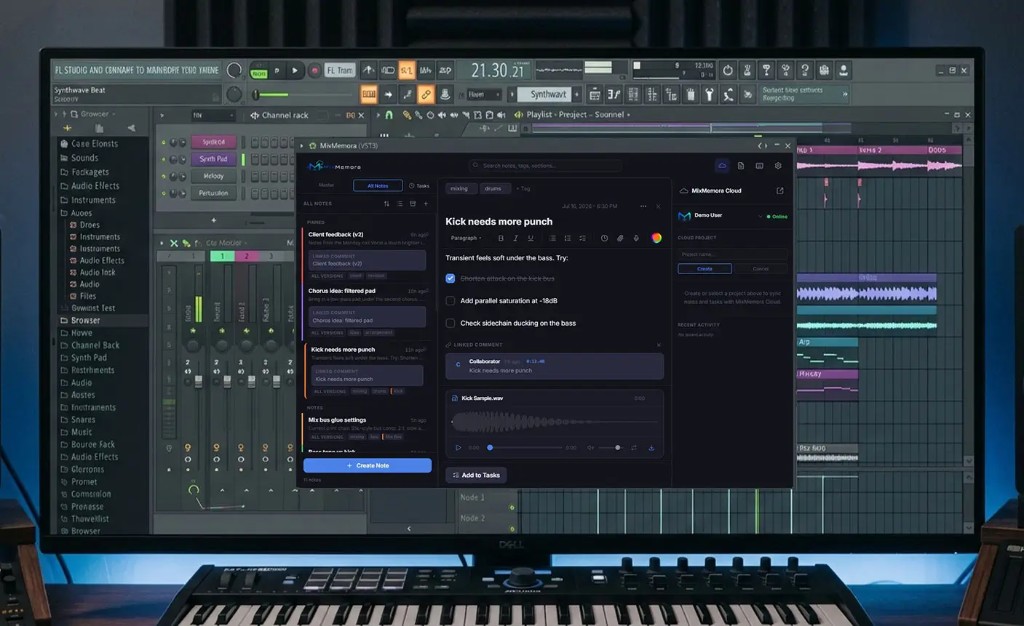This screenshot has height=626, width=1024.
Task: Attach file using paperclip icon
Action: coord(620,238)
